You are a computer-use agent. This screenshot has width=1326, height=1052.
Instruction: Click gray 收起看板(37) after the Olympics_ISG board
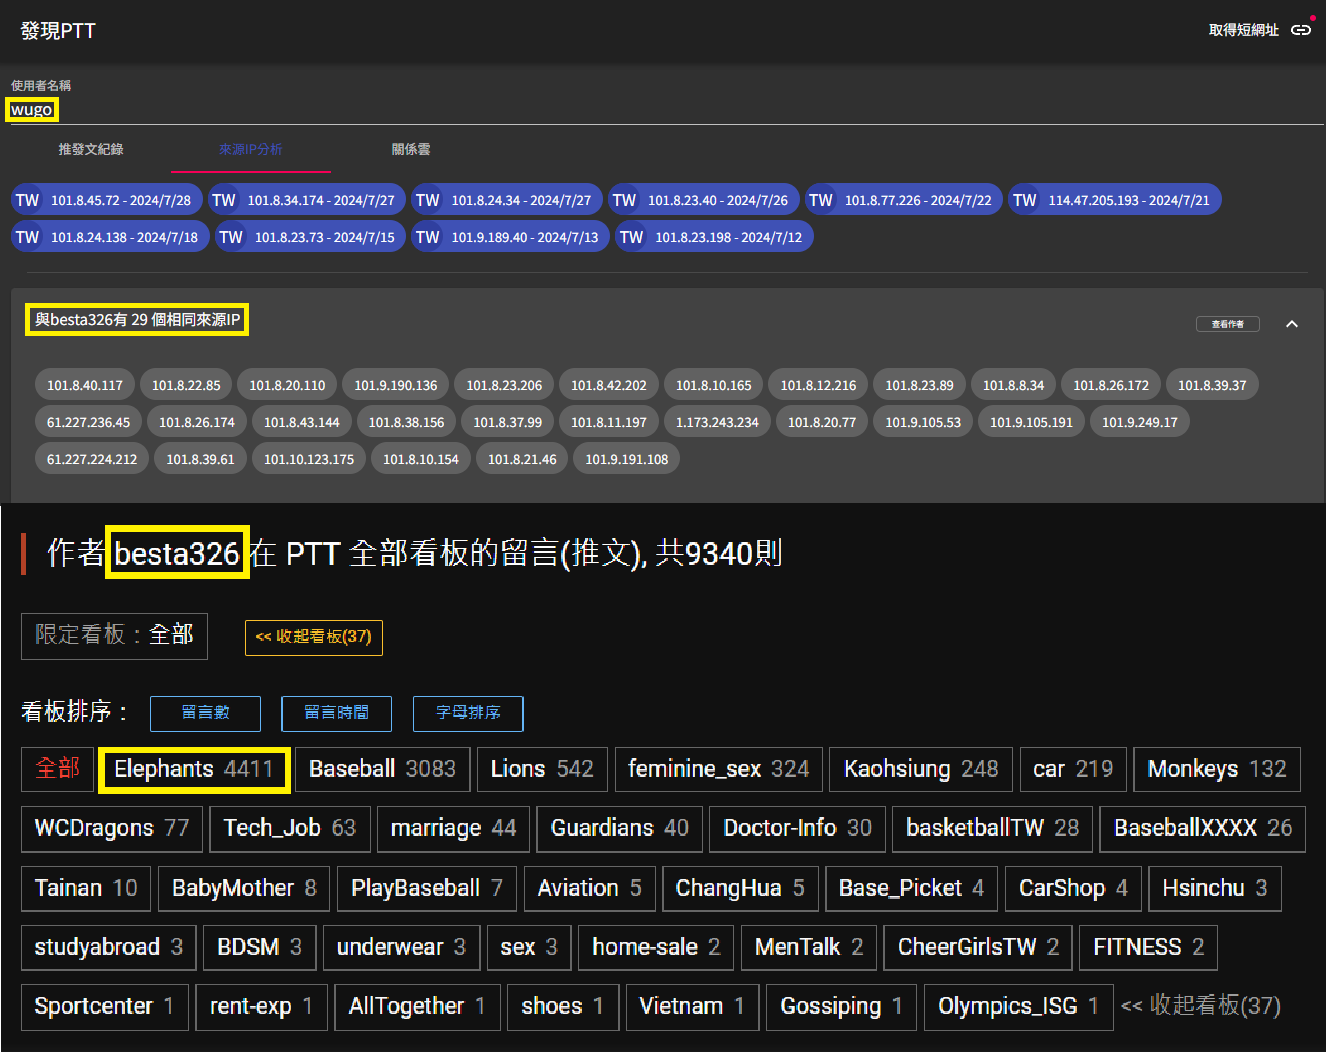click(x=1201, y=1006)
